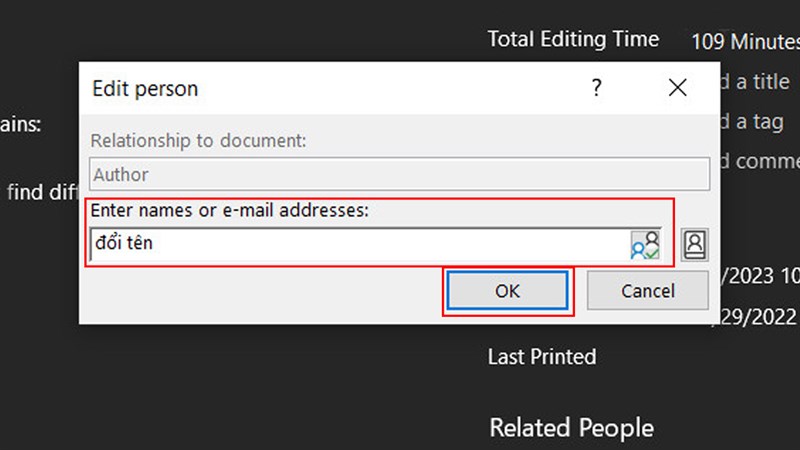The image size is (800, 450).
Task: Click the 2022 date value
Action: [x=758, y=316]
